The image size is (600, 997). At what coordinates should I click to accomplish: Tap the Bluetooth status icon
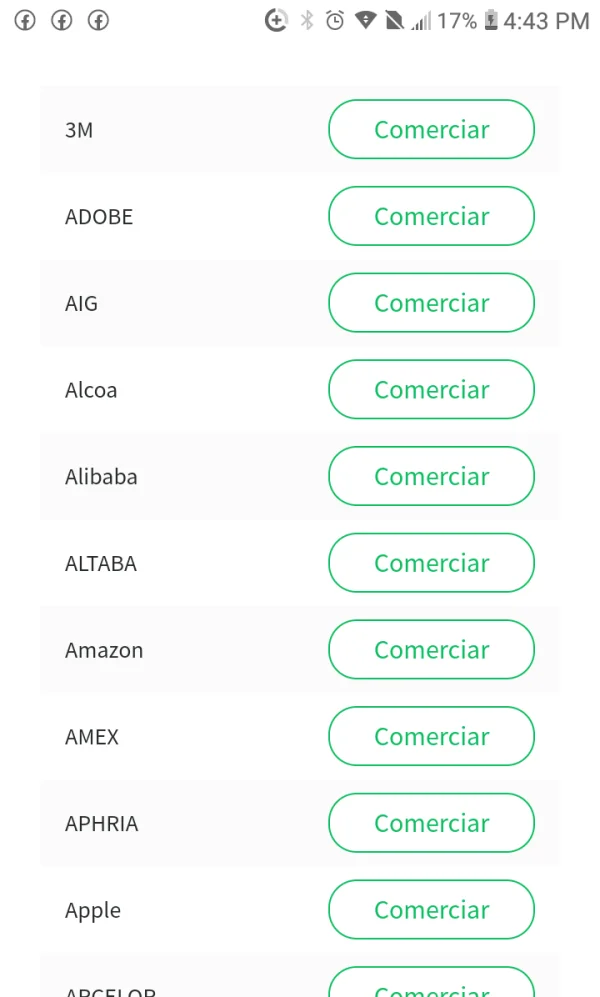(307, 20)
